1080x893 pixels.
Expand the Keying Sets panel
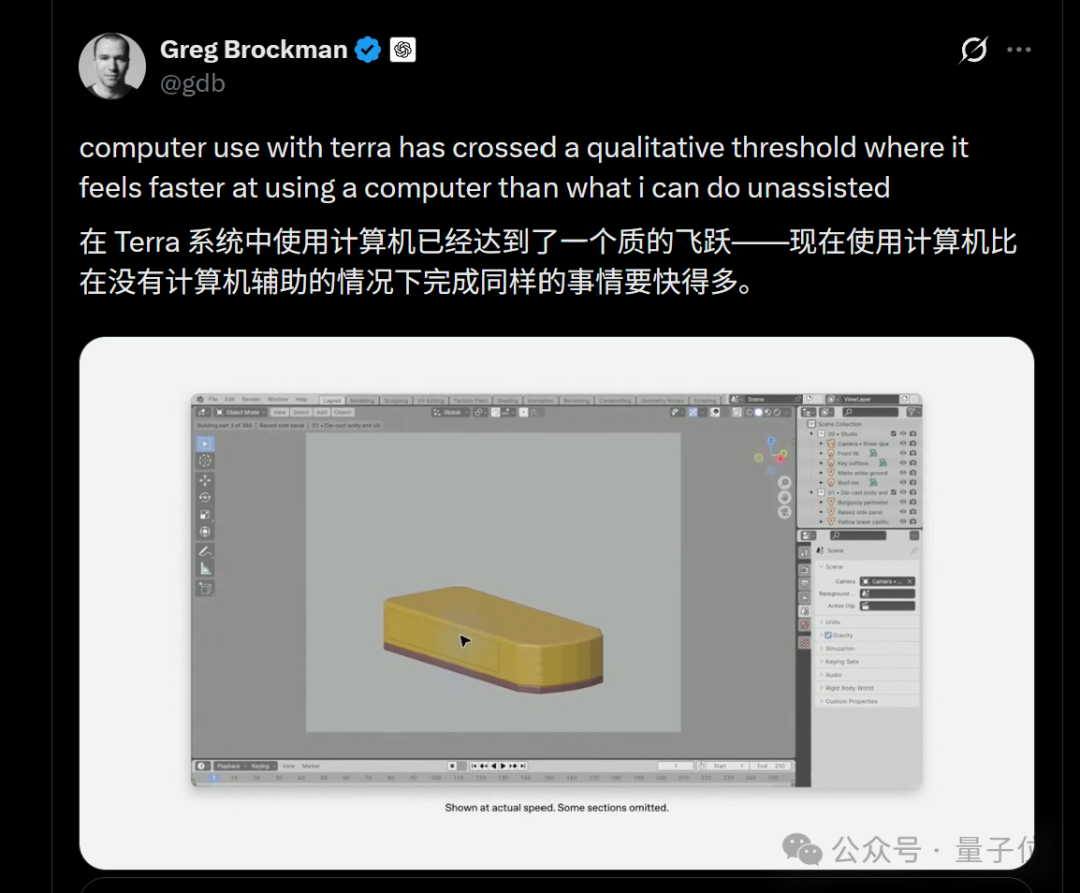[x=868, y=662]
